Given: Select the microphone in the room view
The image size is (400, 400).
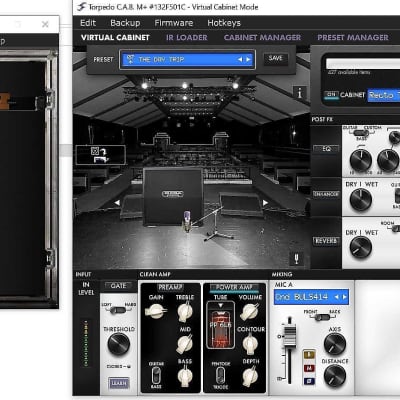Looking at the screenshot, I should [188, 222].
